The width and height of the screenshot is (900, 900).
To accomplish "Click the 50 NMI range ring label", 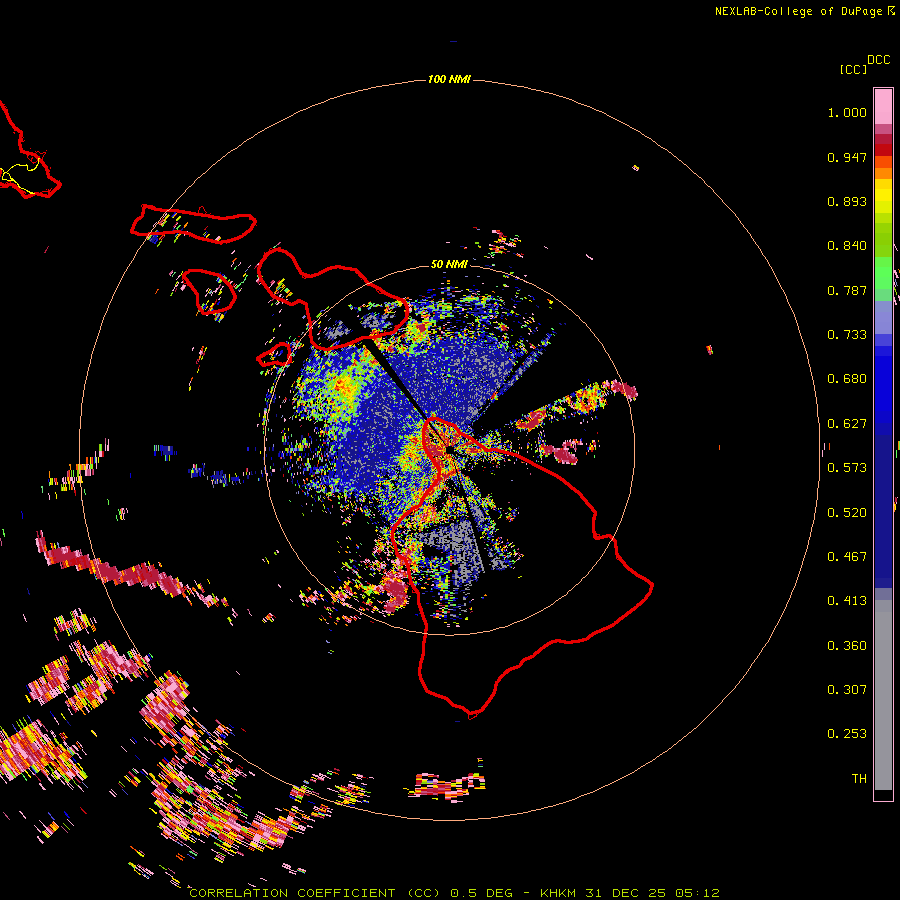I will pos(449,264).
